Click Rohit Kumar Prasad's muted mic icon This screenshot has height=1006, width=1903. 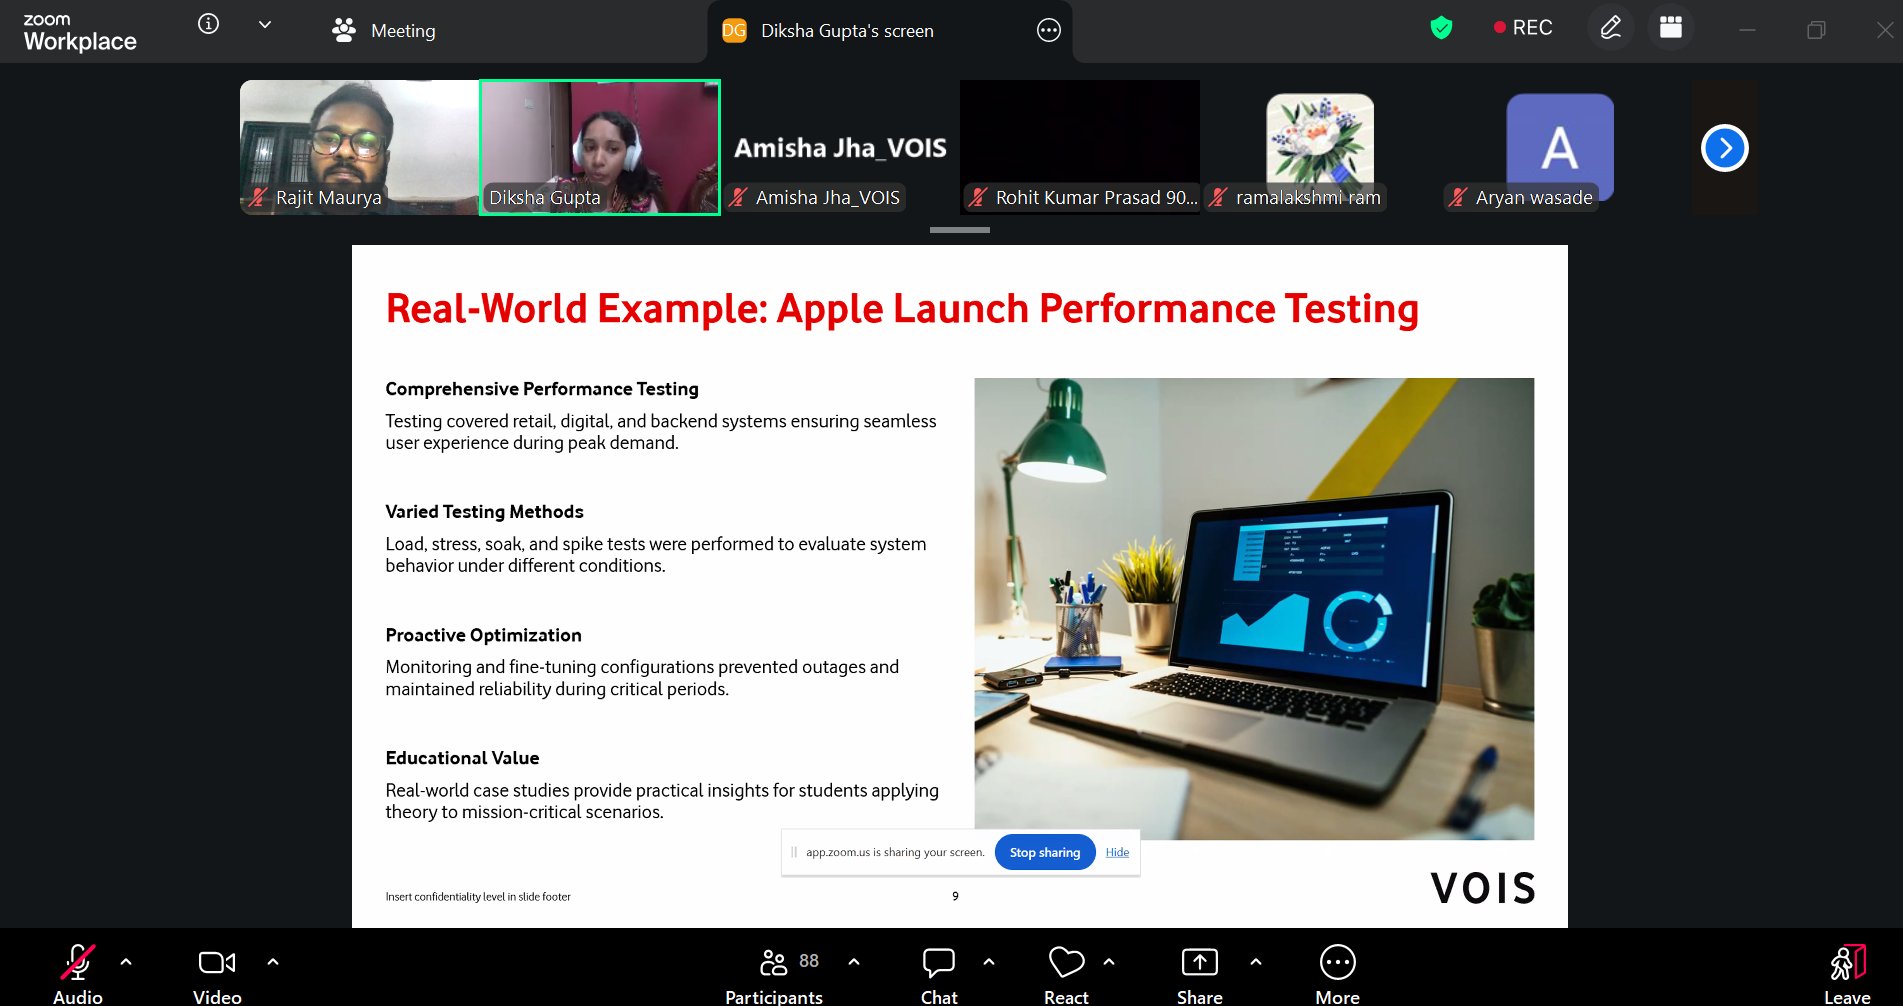coord(978,198)
